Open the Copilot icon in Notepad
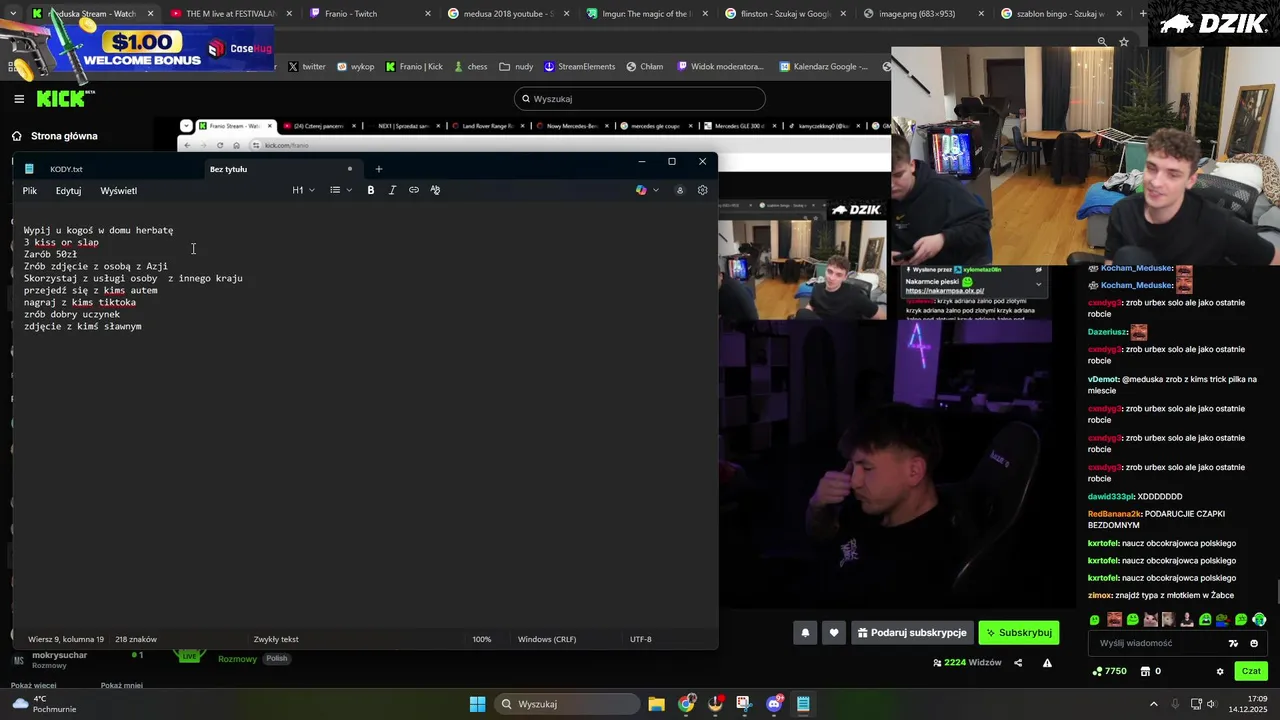The height and width of the screenshot is (720, 1280). (x=641, y=190)
